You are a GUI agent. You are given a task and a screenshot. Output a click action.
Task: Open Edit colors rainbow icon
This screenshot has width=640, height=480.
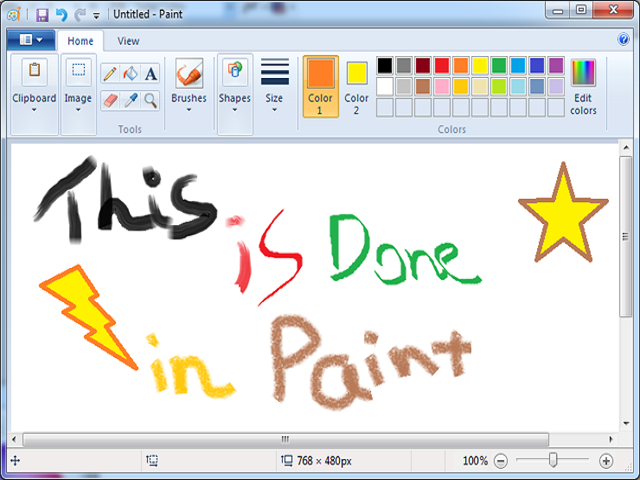(583, 73)
